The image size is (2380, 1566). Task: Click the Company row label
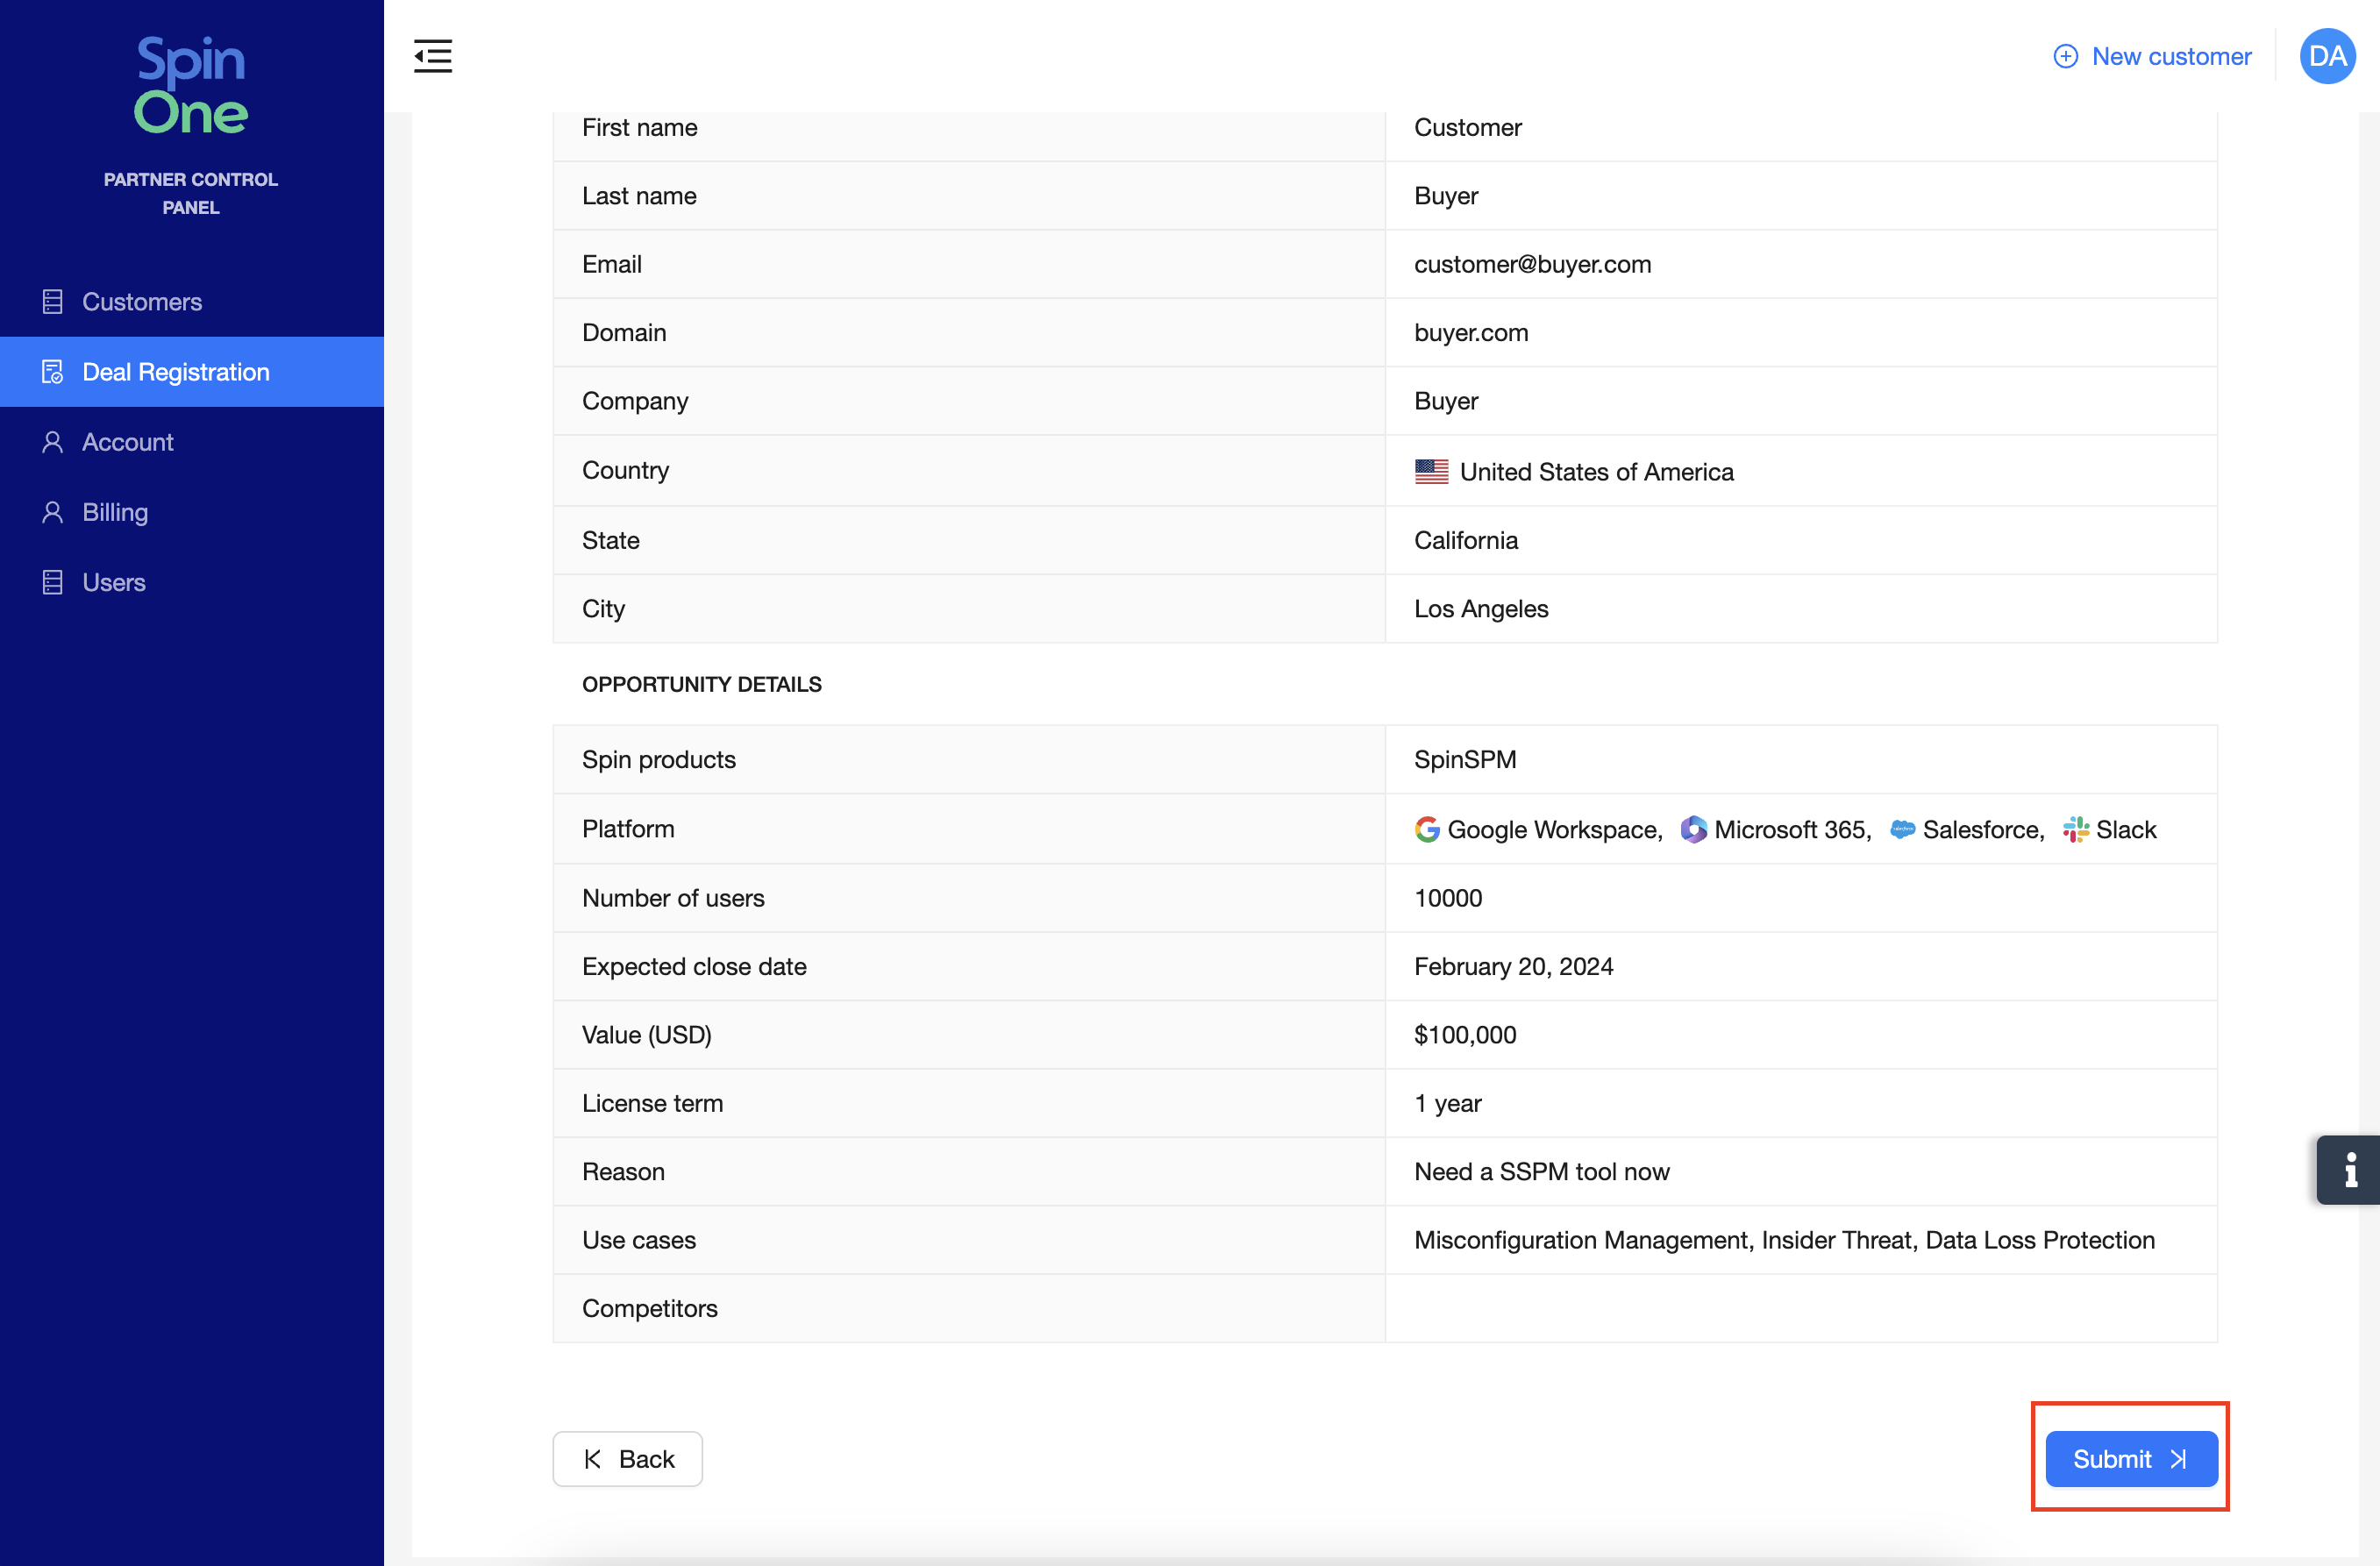coord(635,401)
